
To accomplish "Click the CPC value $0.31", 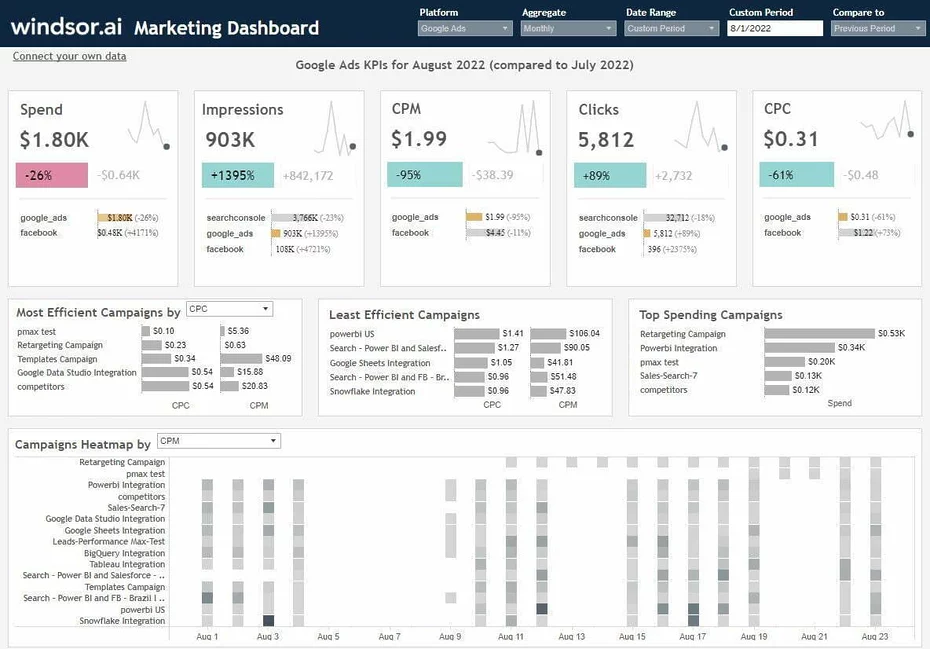I will [x=791, y=139].
